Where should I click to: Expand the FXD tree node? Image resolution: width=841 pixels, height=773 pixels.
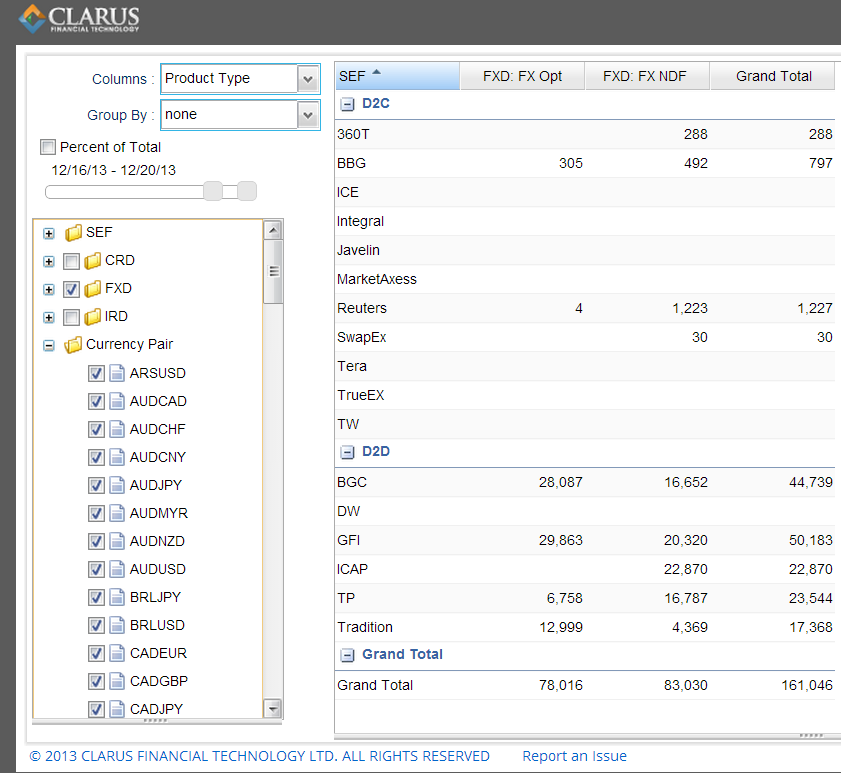49,289
